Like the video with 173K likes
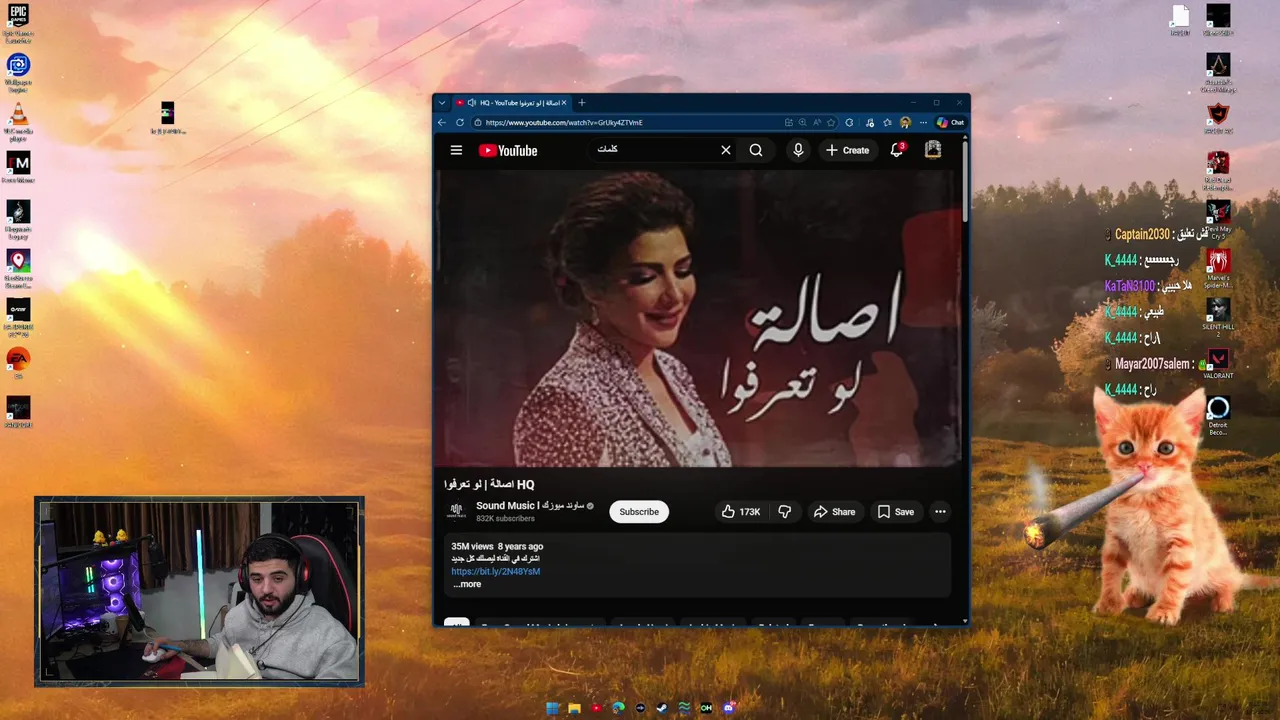 click(x=741, y=512)
